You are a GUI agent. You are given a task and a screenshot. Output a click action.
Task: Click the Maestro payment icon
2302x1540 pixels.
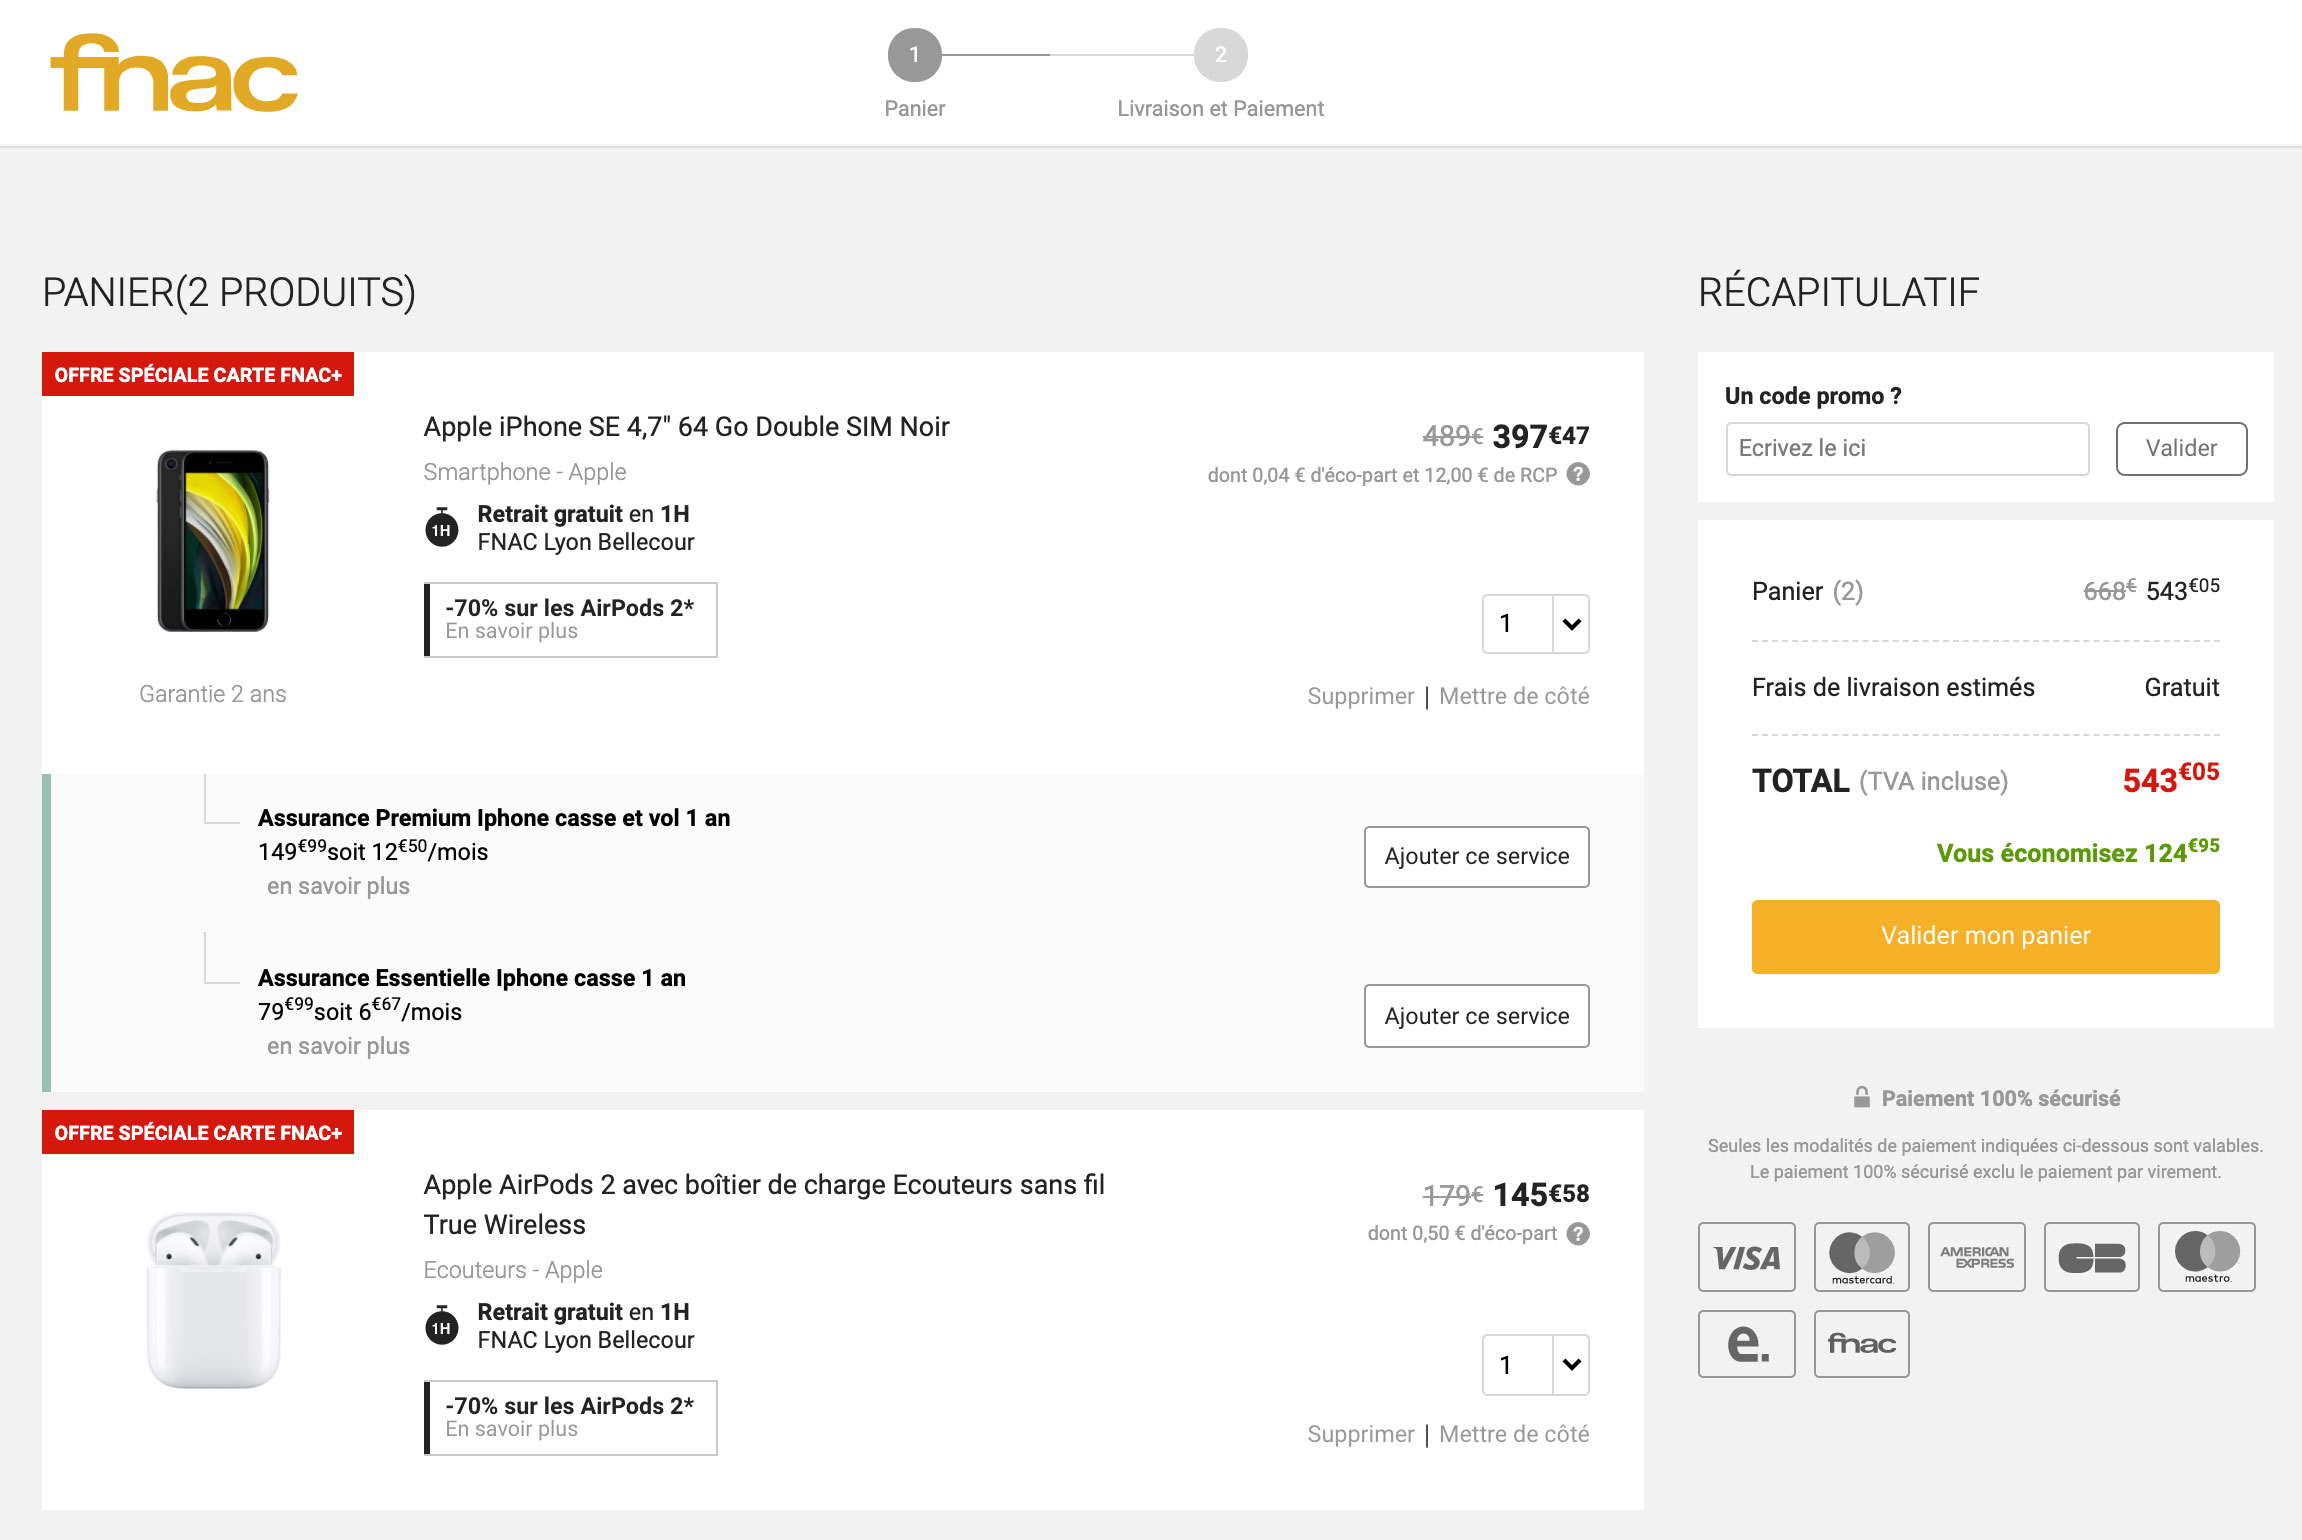(2206, 1257)
